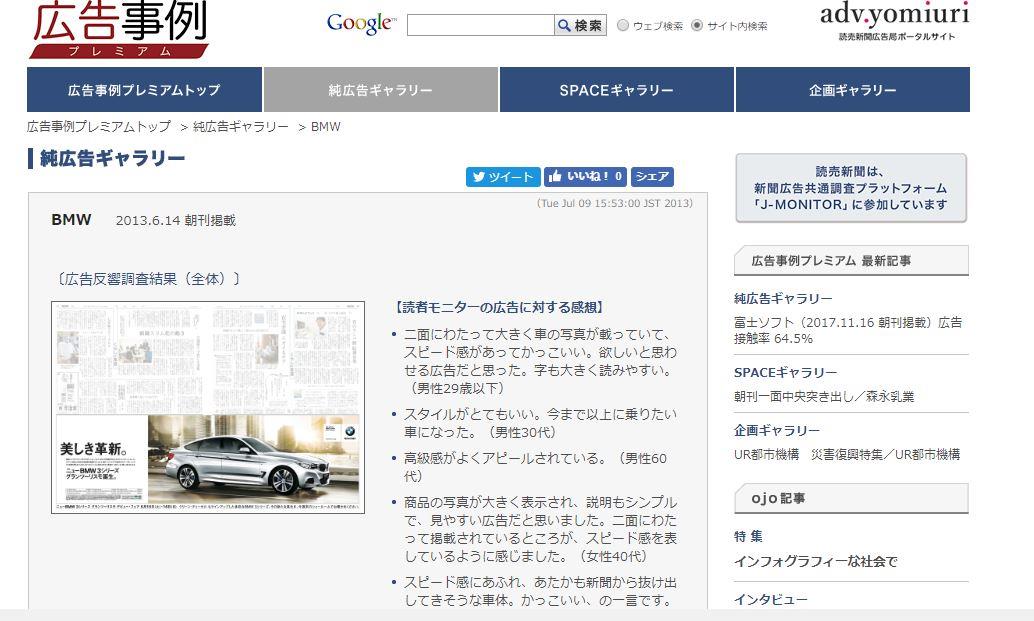Open インフォグラフィーな社会で article link

click(816, 561)
